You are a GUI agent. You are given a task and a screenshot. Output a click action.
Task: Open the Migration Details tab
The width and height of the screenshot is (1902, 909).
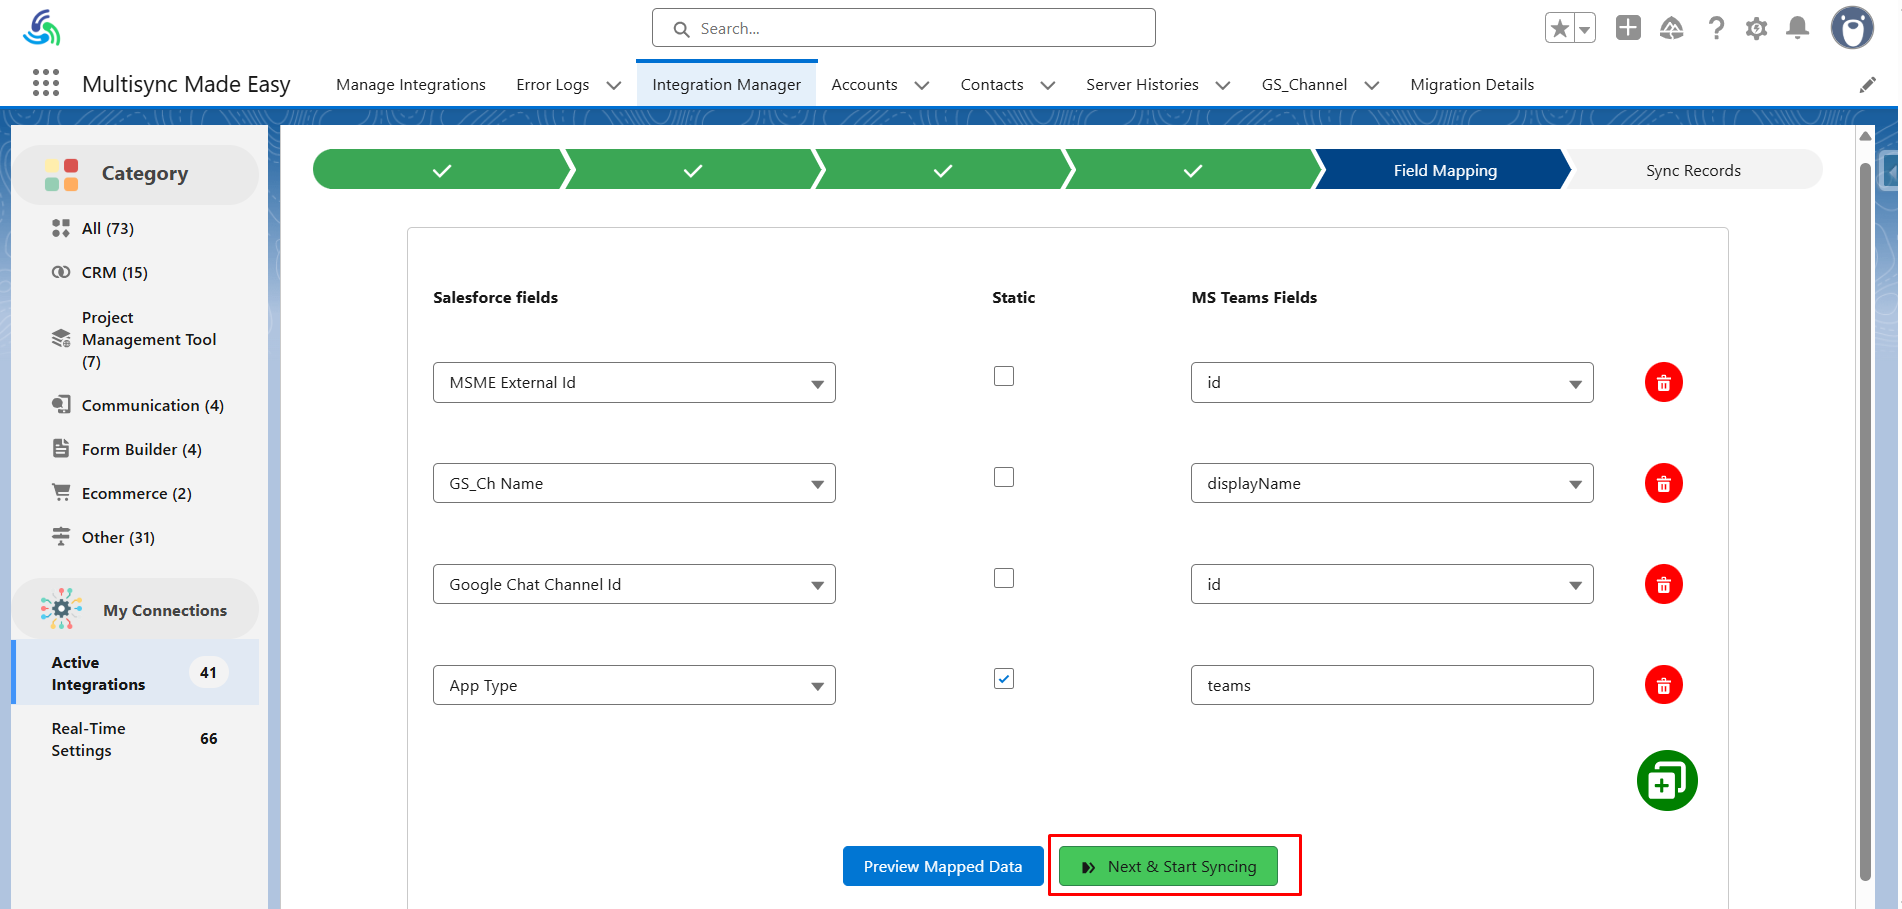1471,85
